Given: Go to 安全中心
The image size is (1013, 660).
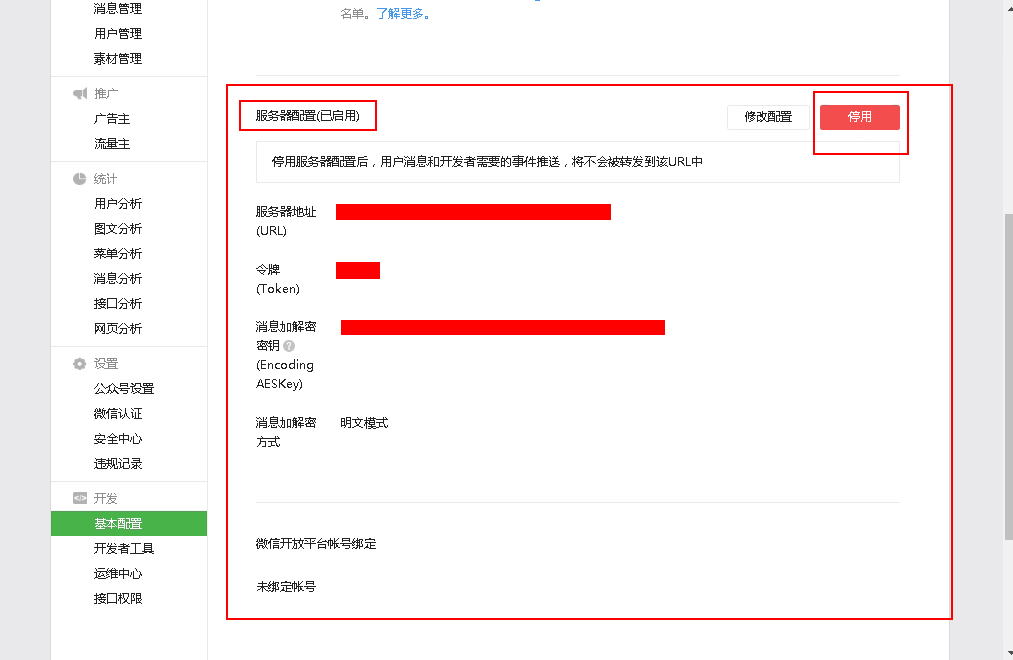Looking at the screenshot, I should point(118,439).
